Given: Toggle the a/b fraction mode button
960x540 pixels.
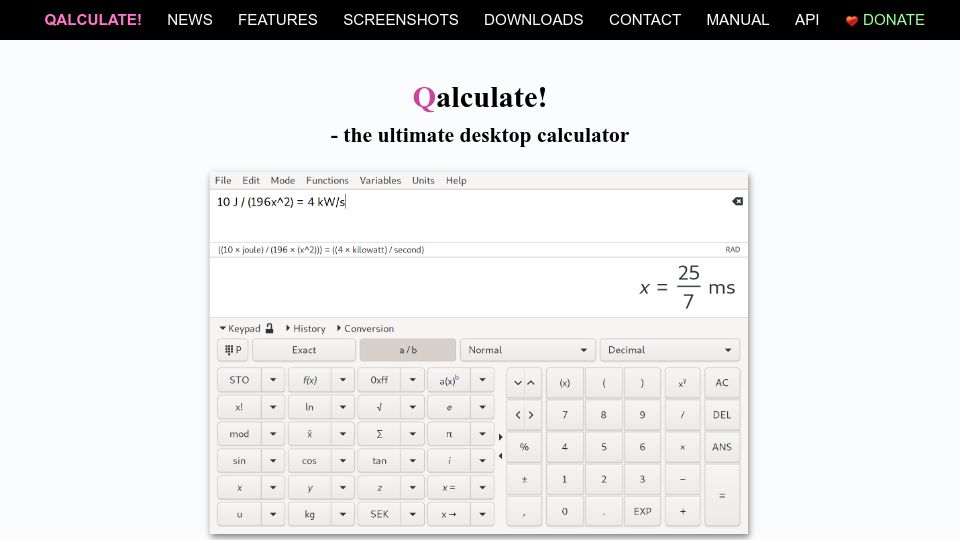Looking at the screenshot, I should tap(408, 350).
